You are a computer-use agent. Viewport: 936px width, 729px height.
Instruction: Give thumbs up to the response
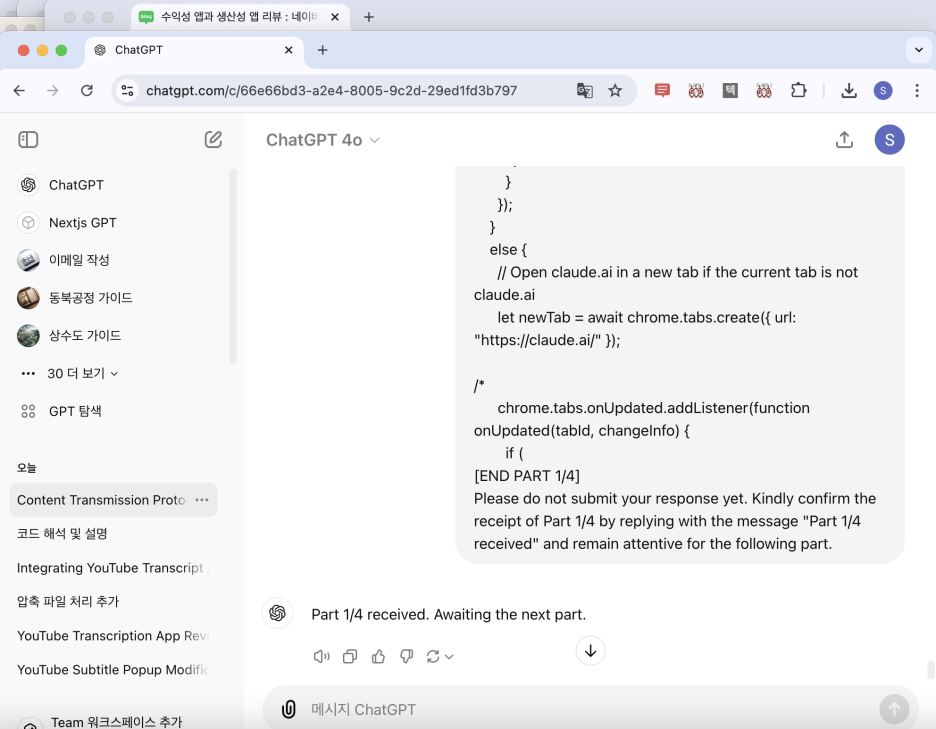(378, 657)
